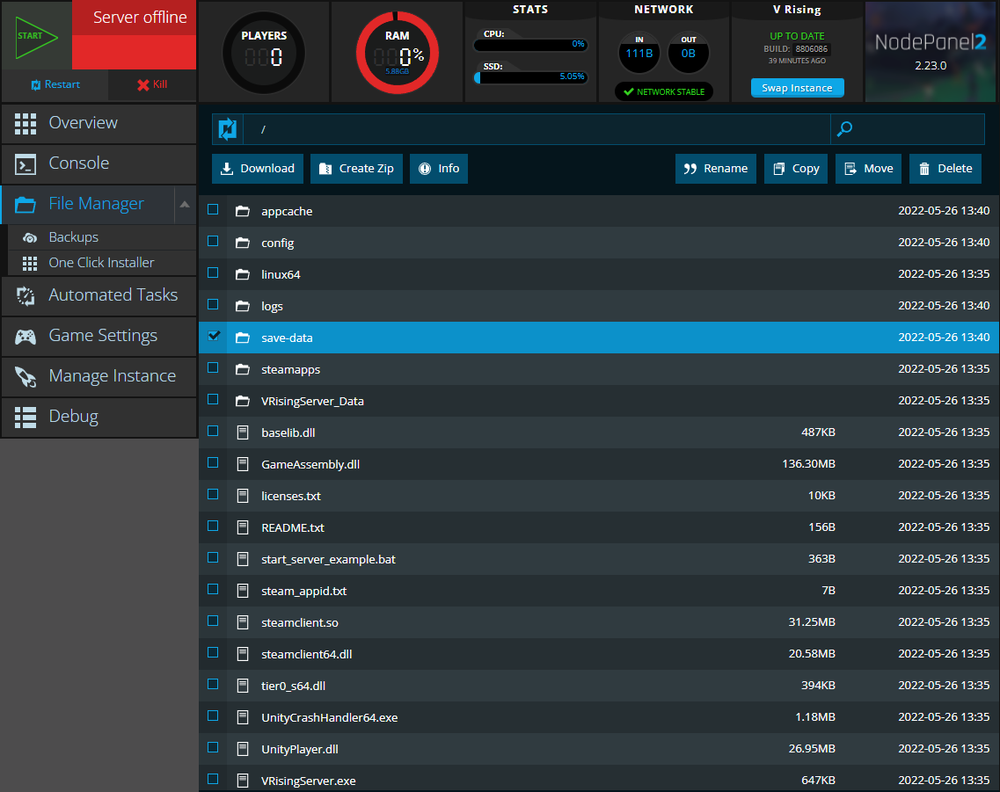The width and height of the screenshot is (1000, 792).
Task: Delete the selected save-data folder
Action: tap(945, 169)
